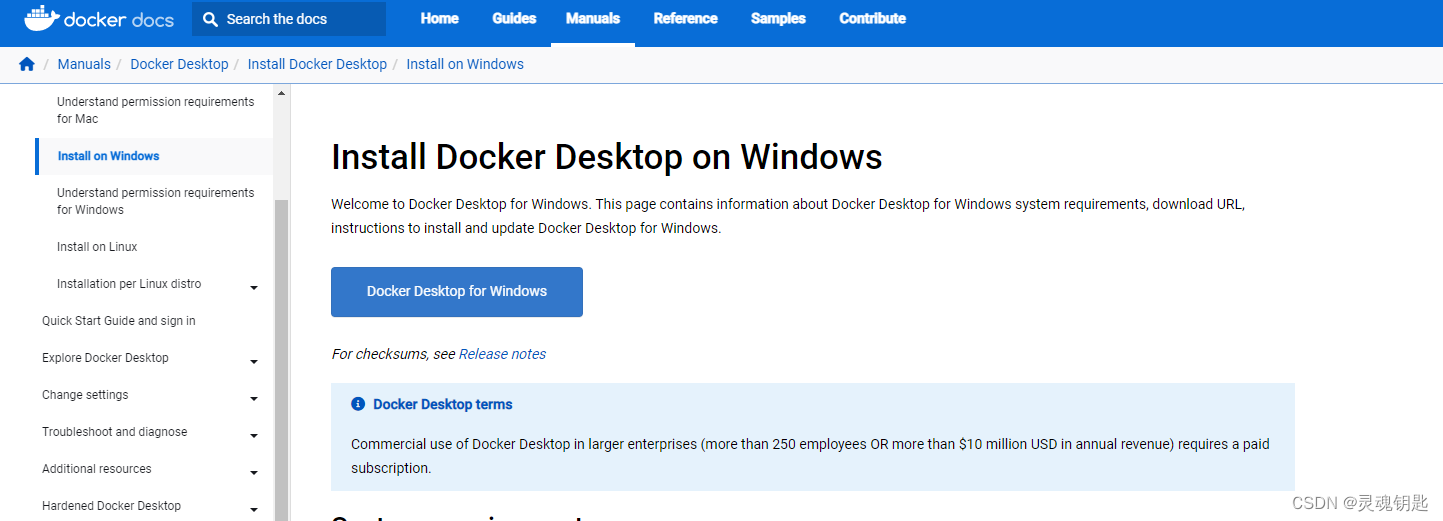Click the sidebar scrollbar thumb
1443x521 pixels.
(x=281, y=360)
